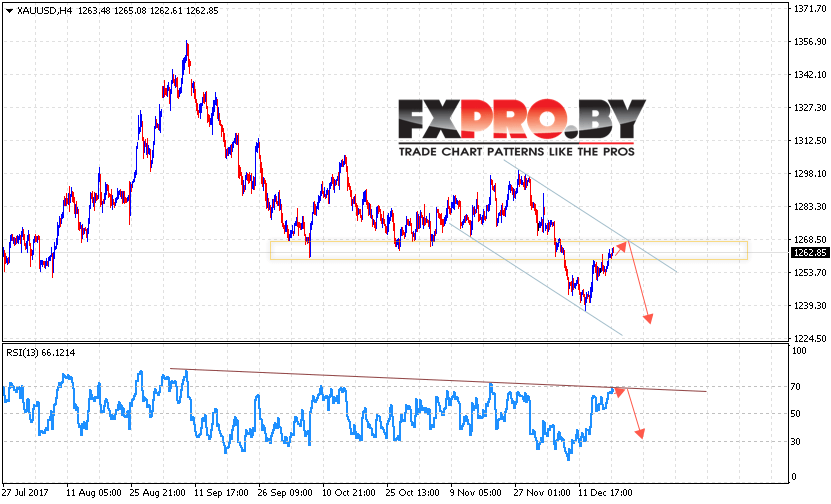Click the 9 Nov 05:00 time label
Viewport: 831px width, 504px height.
click(x=476, y=492)
